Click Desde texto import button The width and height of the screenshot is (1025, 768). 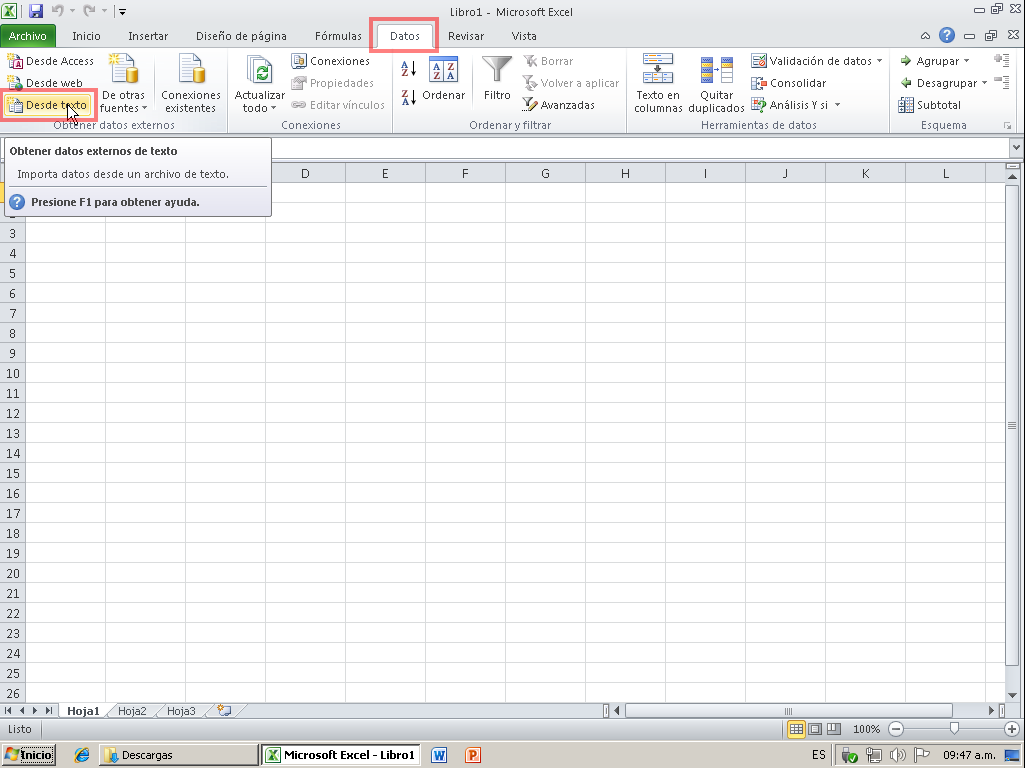[x=47, y=105]
